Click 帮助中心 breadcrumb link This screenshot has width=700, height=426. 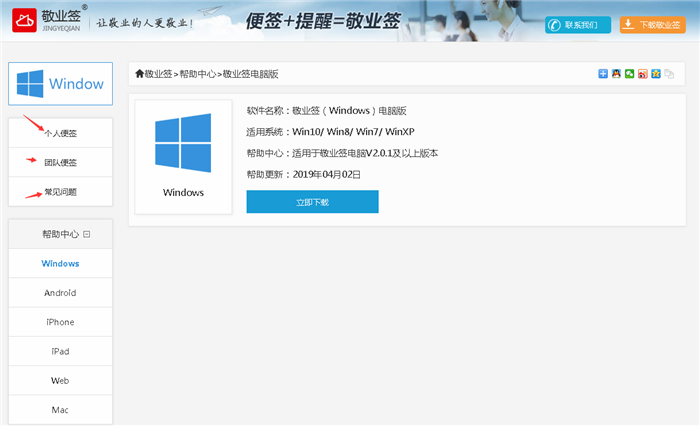point(198,74)
